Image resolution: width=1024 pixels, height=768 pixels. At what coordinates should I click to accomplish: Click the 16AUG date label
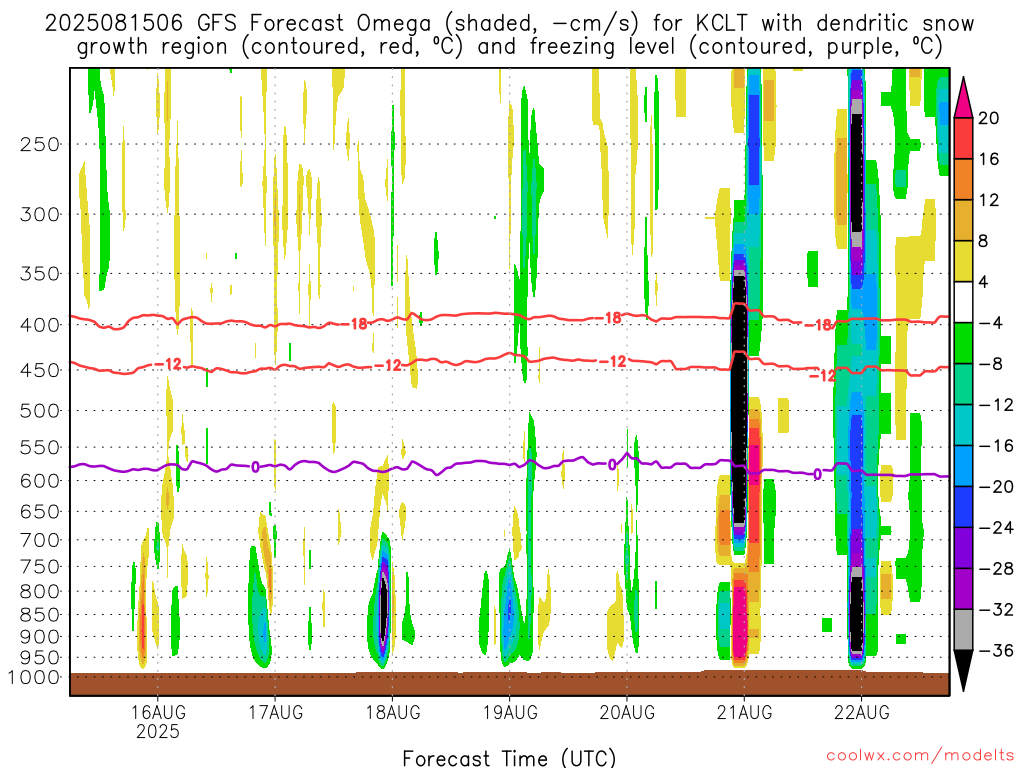pyautogui.click(x=157, y=712)
